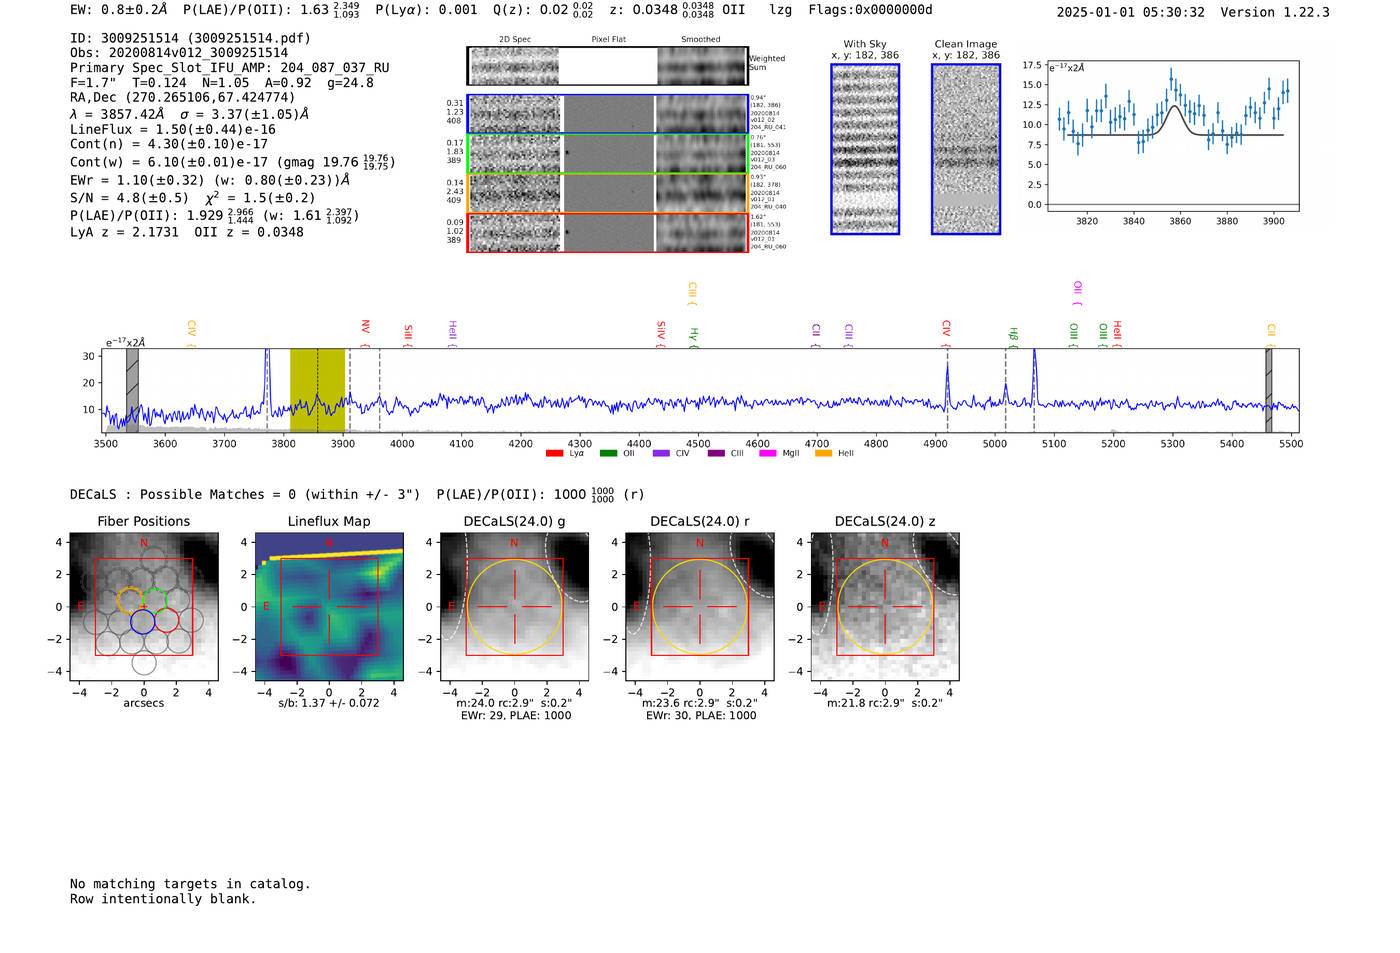Click the 'EW: 0.8±0.2Å' header text
The image size is (1400, 953).
(x=118, y=10)
